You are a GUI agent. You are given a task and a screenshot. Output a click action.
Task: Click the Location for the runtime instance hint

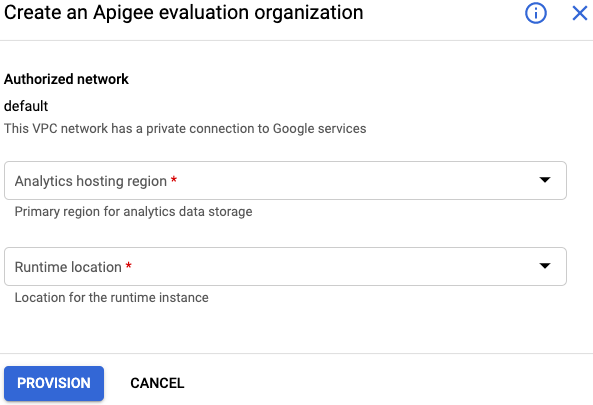coord(112,298)
